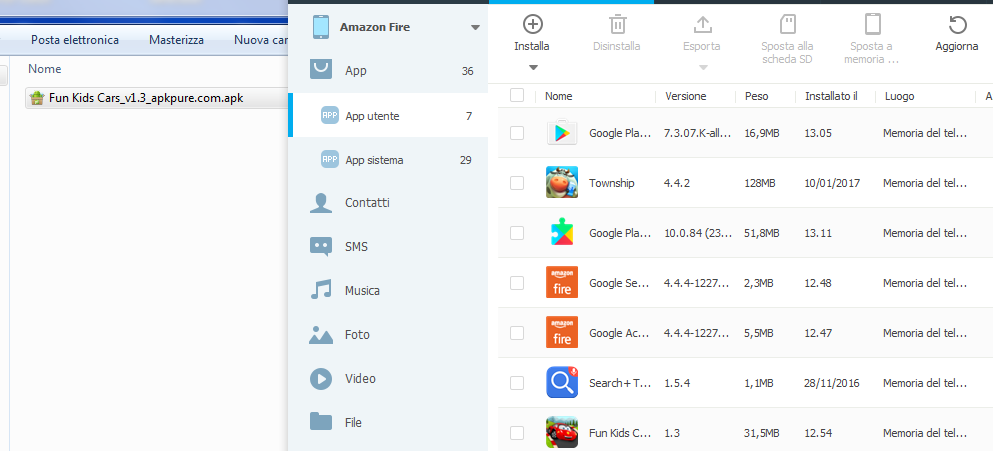This screenshot has width=993, height=451.
Task: Click the Township version 4.4.2 cell
Action: pyautogui.click(x=677, y=183)
